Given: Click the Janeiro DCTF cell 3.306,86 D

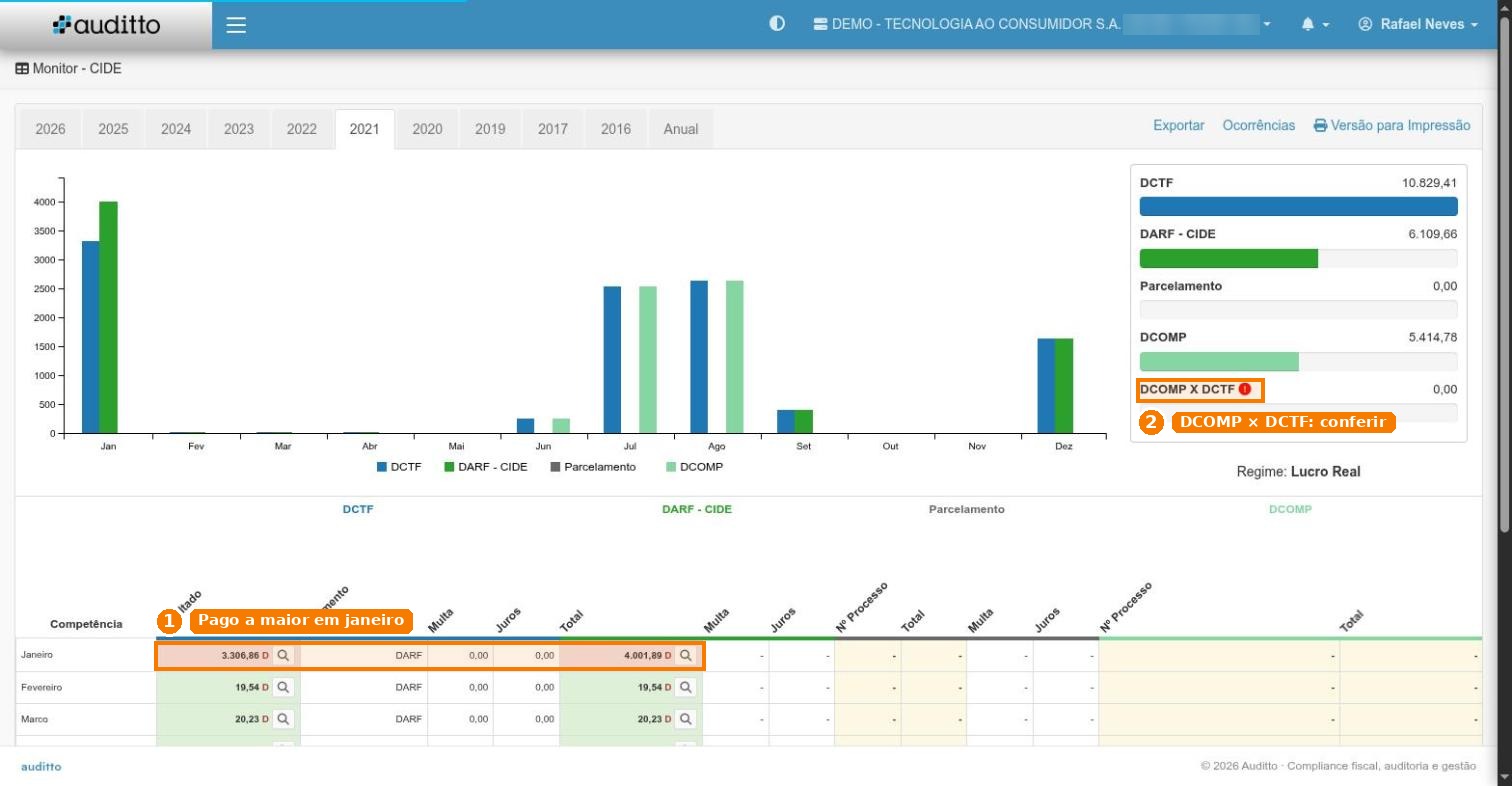Looking at the screenshot, I should click(x=228, y=656).
